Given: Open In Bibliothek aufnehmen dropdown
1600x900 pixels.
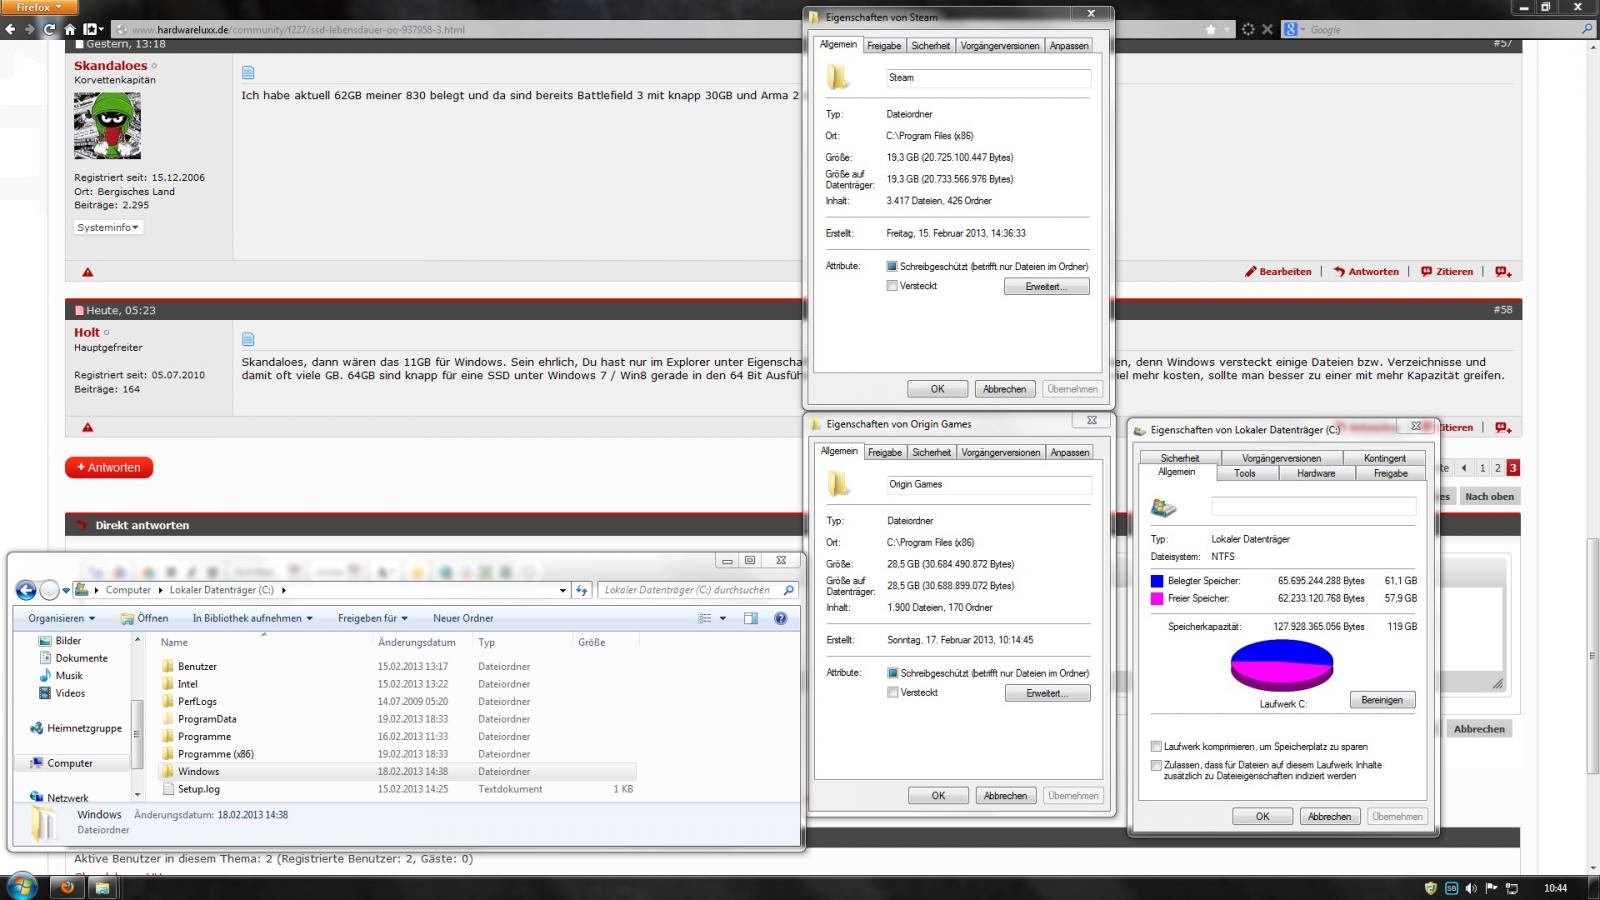Looking at the screenshot, I should (253, 619).
